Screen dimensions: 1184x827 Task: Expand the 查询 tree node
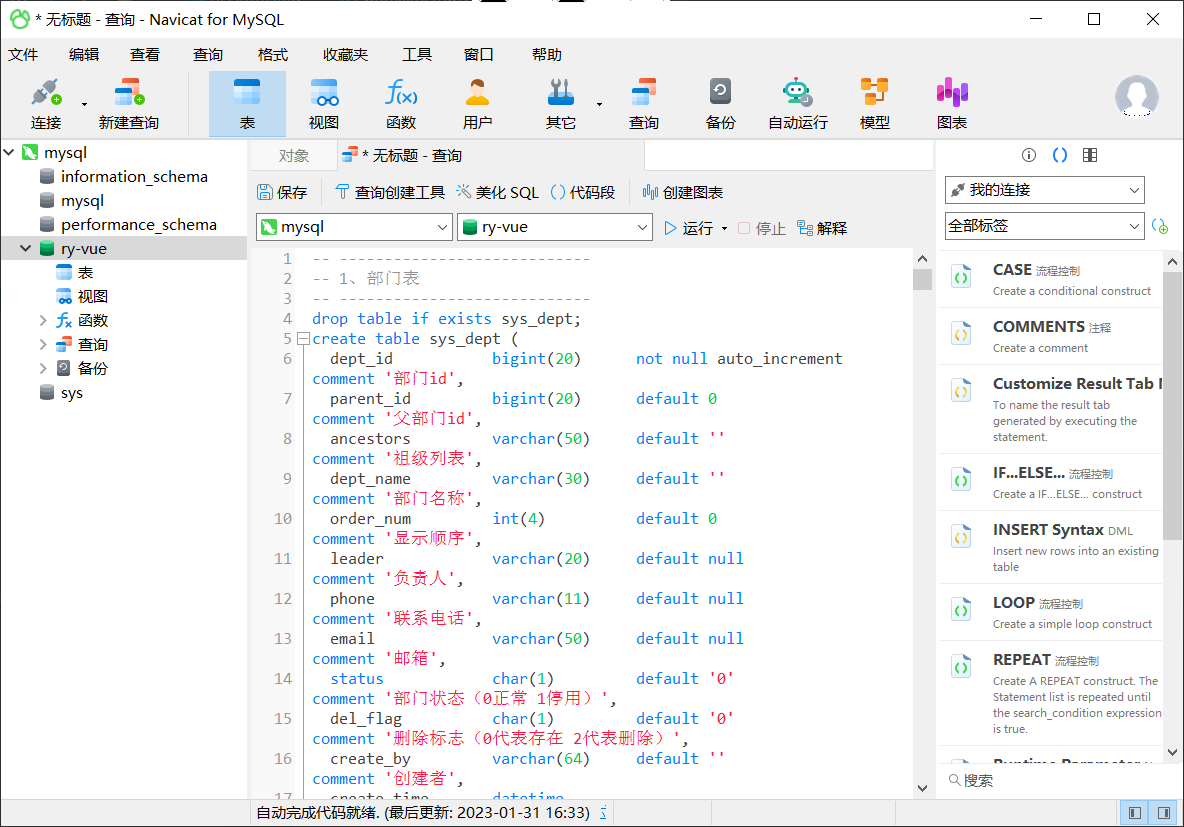coord(43,344)
